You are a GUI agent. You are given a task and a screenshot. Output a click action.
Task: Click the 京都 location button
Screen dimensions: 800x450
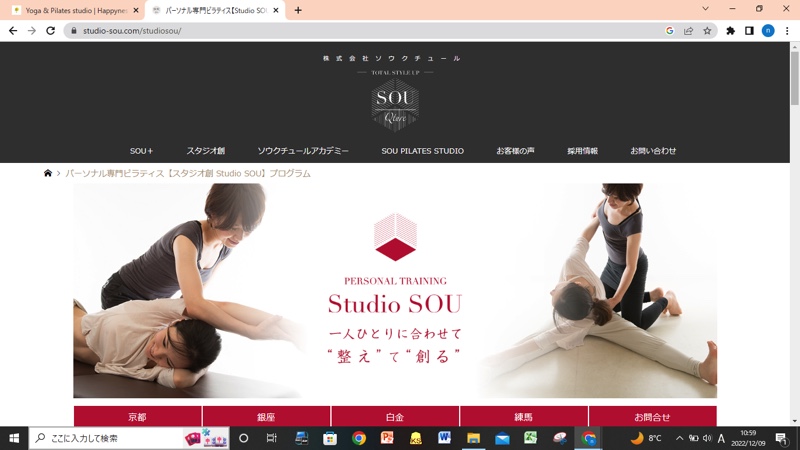tap(137, 416)
